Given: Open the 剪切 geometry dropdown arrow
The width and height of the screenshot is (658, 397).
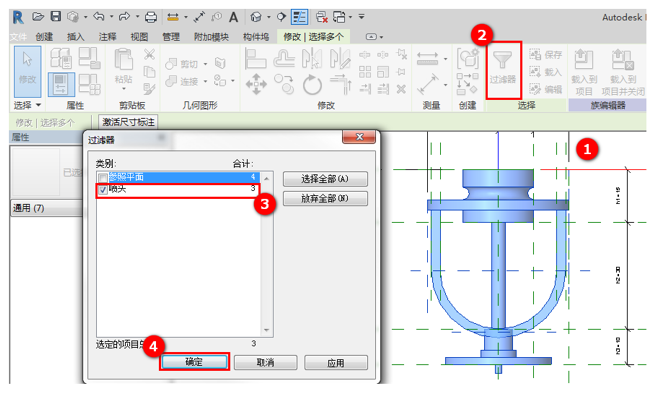Looking at the screenshot, I should [205, 64].
